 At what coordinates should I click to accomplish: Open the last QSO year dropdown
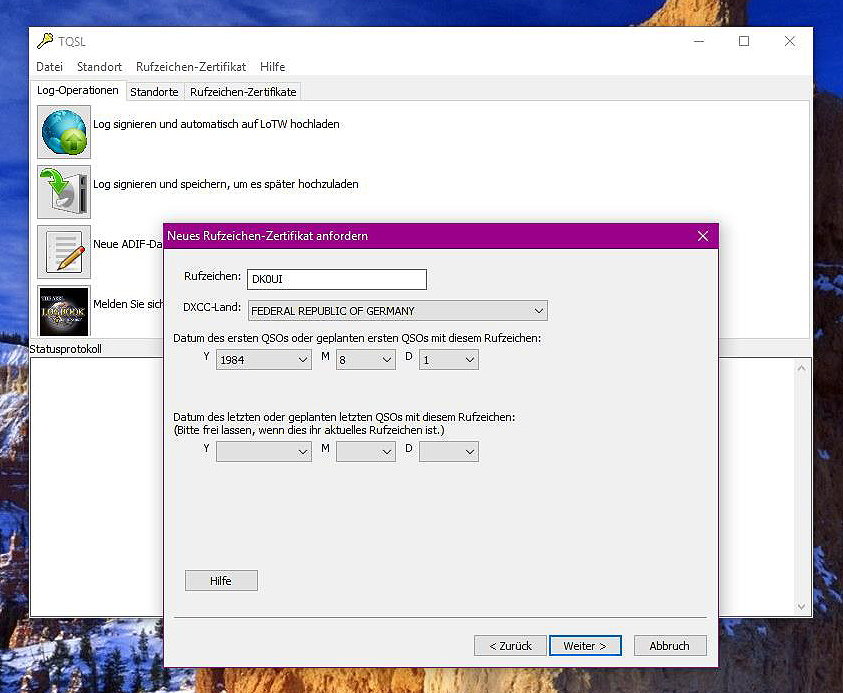263,452
